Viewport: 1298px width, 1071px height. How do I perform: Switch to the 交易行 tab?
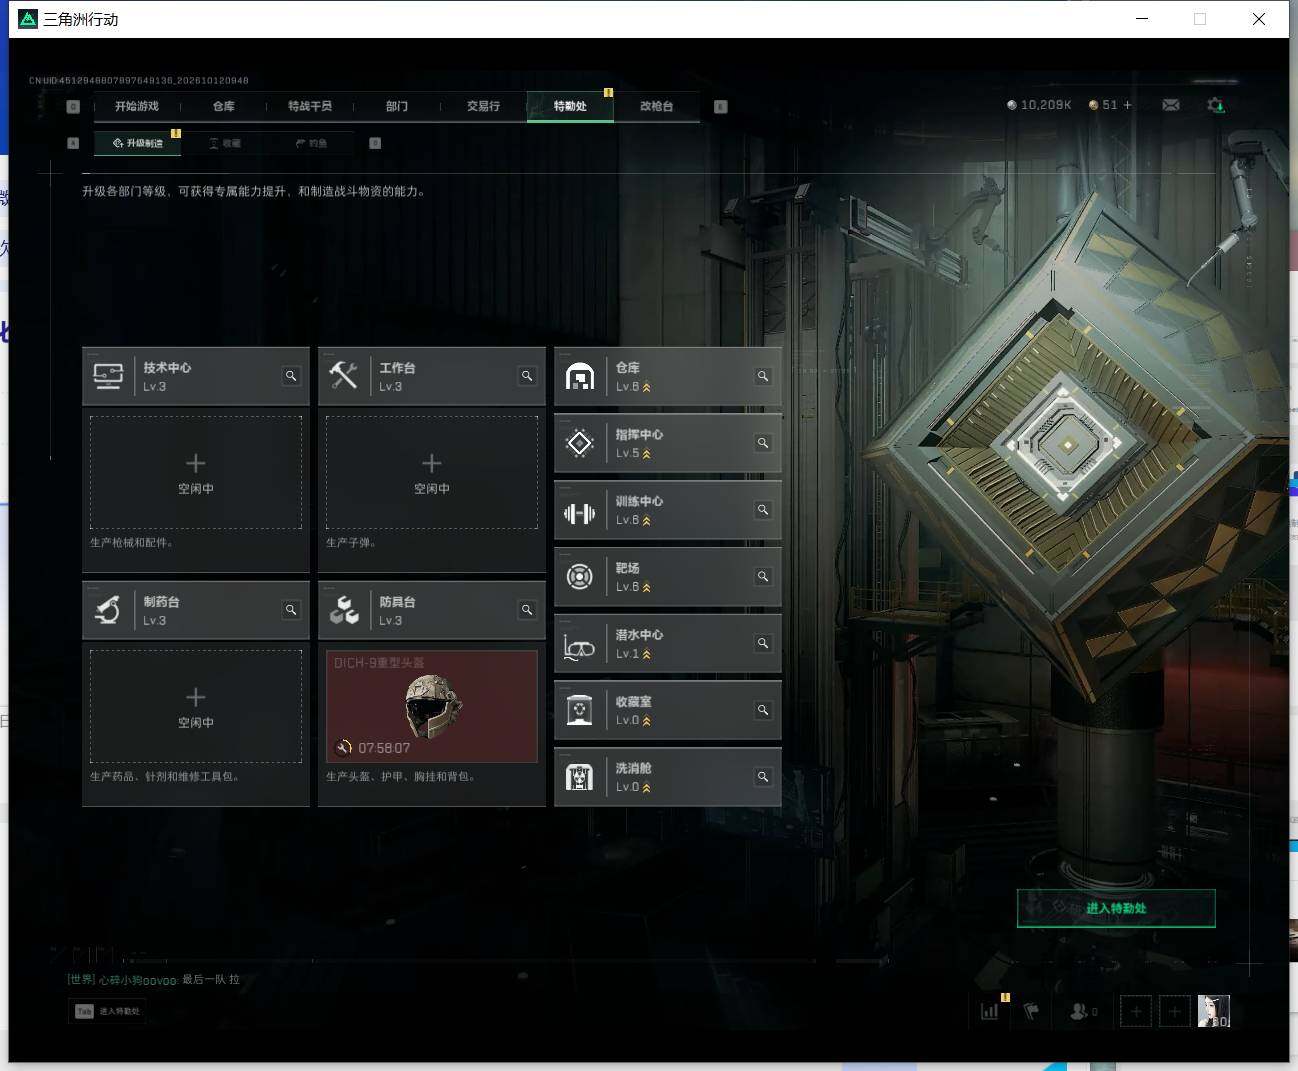pos(483,106)
